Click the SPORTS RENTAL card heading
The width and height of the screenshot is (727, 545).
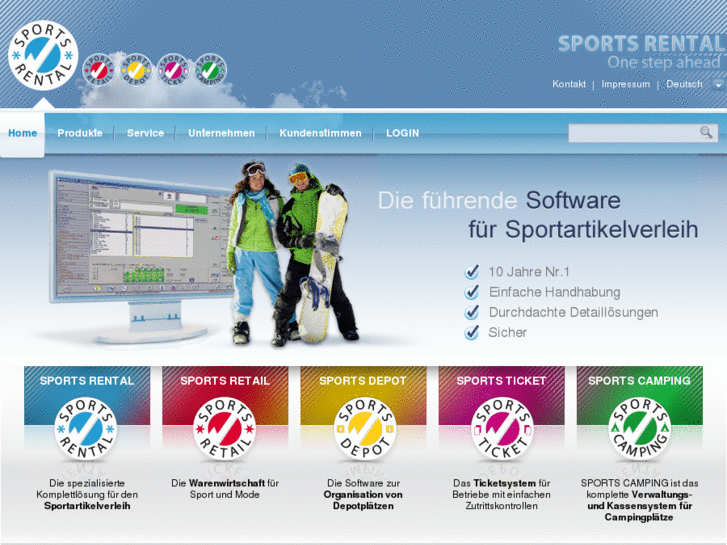click(87, 381)
